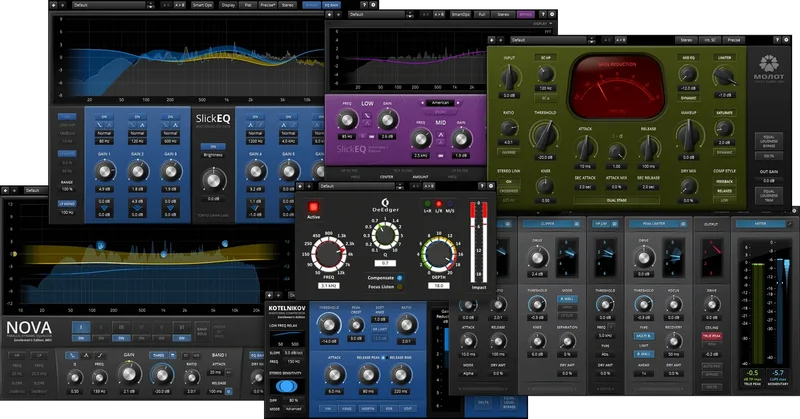Open the Normal mode dropdown above 80 Hz in SlickEQ
The width and height of the screenshot is (800, 419).
104,133
